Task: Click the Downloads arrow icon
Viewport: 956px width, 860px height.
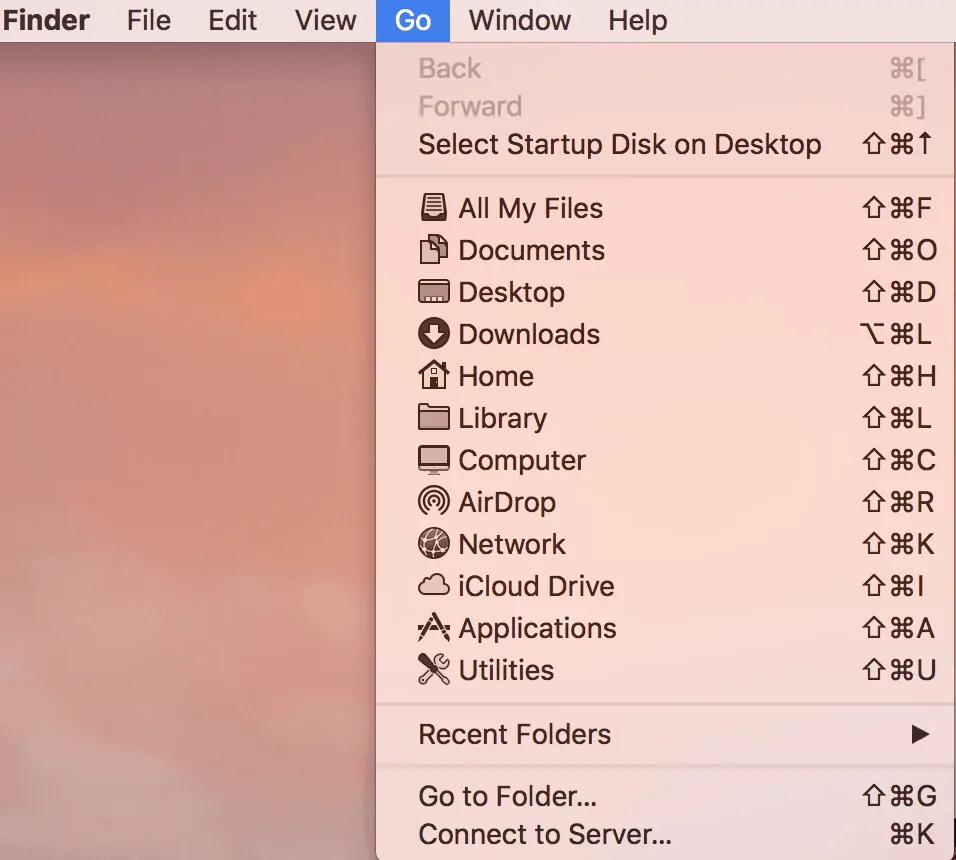Action: click(x=433, y=333)
